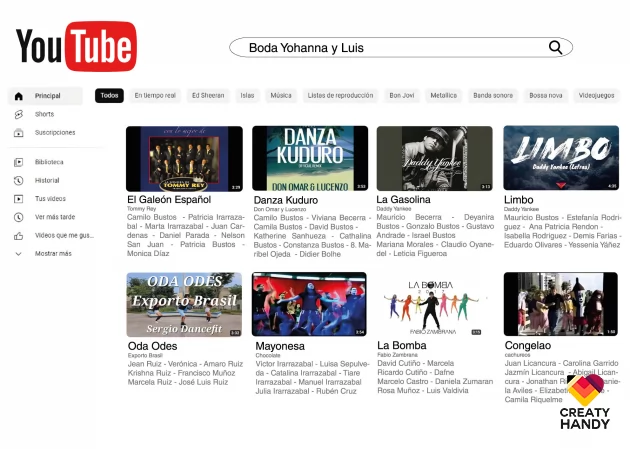
Task: Open Videos que me gus... in sidebar
Action: (x=64, y=235)
